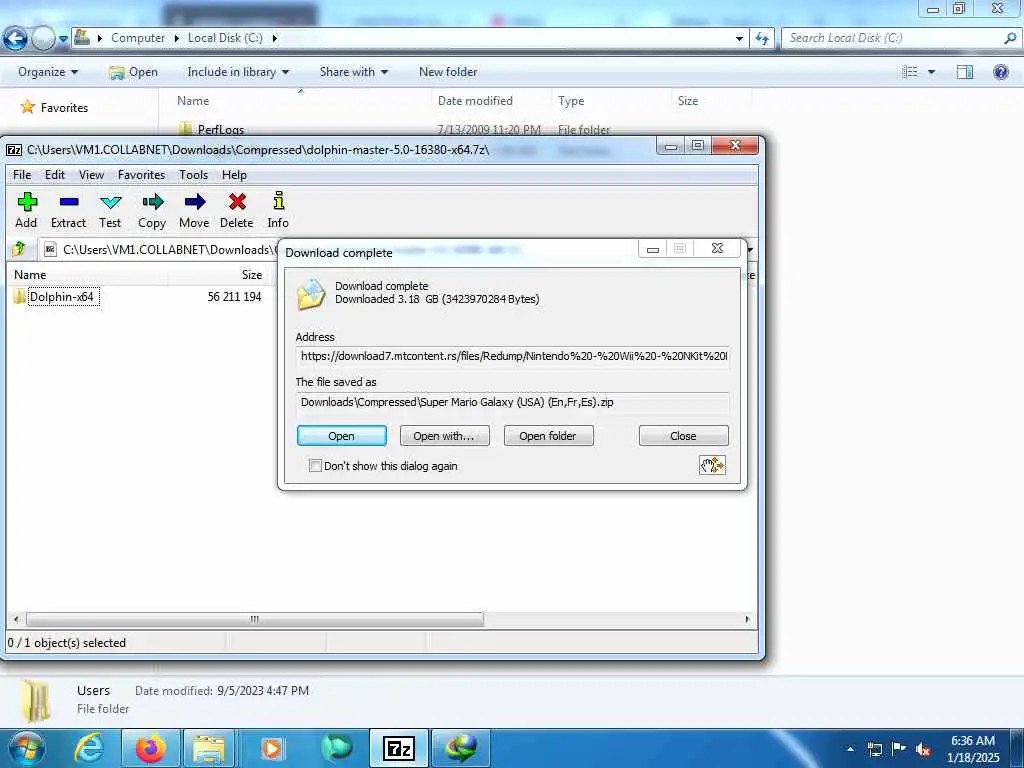Expand the Local Disk (C:) breadcrumb arrow

coord(274,39)
